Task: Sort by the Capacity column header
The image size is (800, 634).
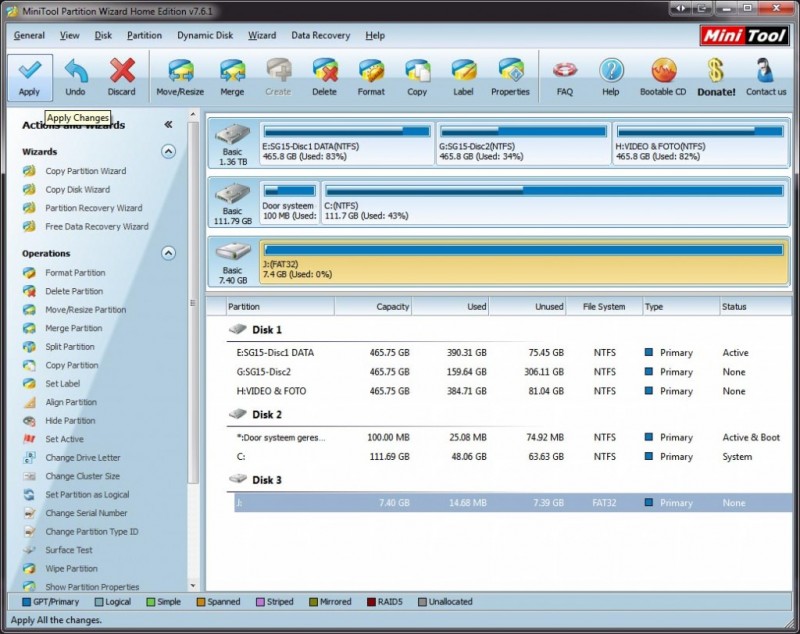Action: (373, 307)
